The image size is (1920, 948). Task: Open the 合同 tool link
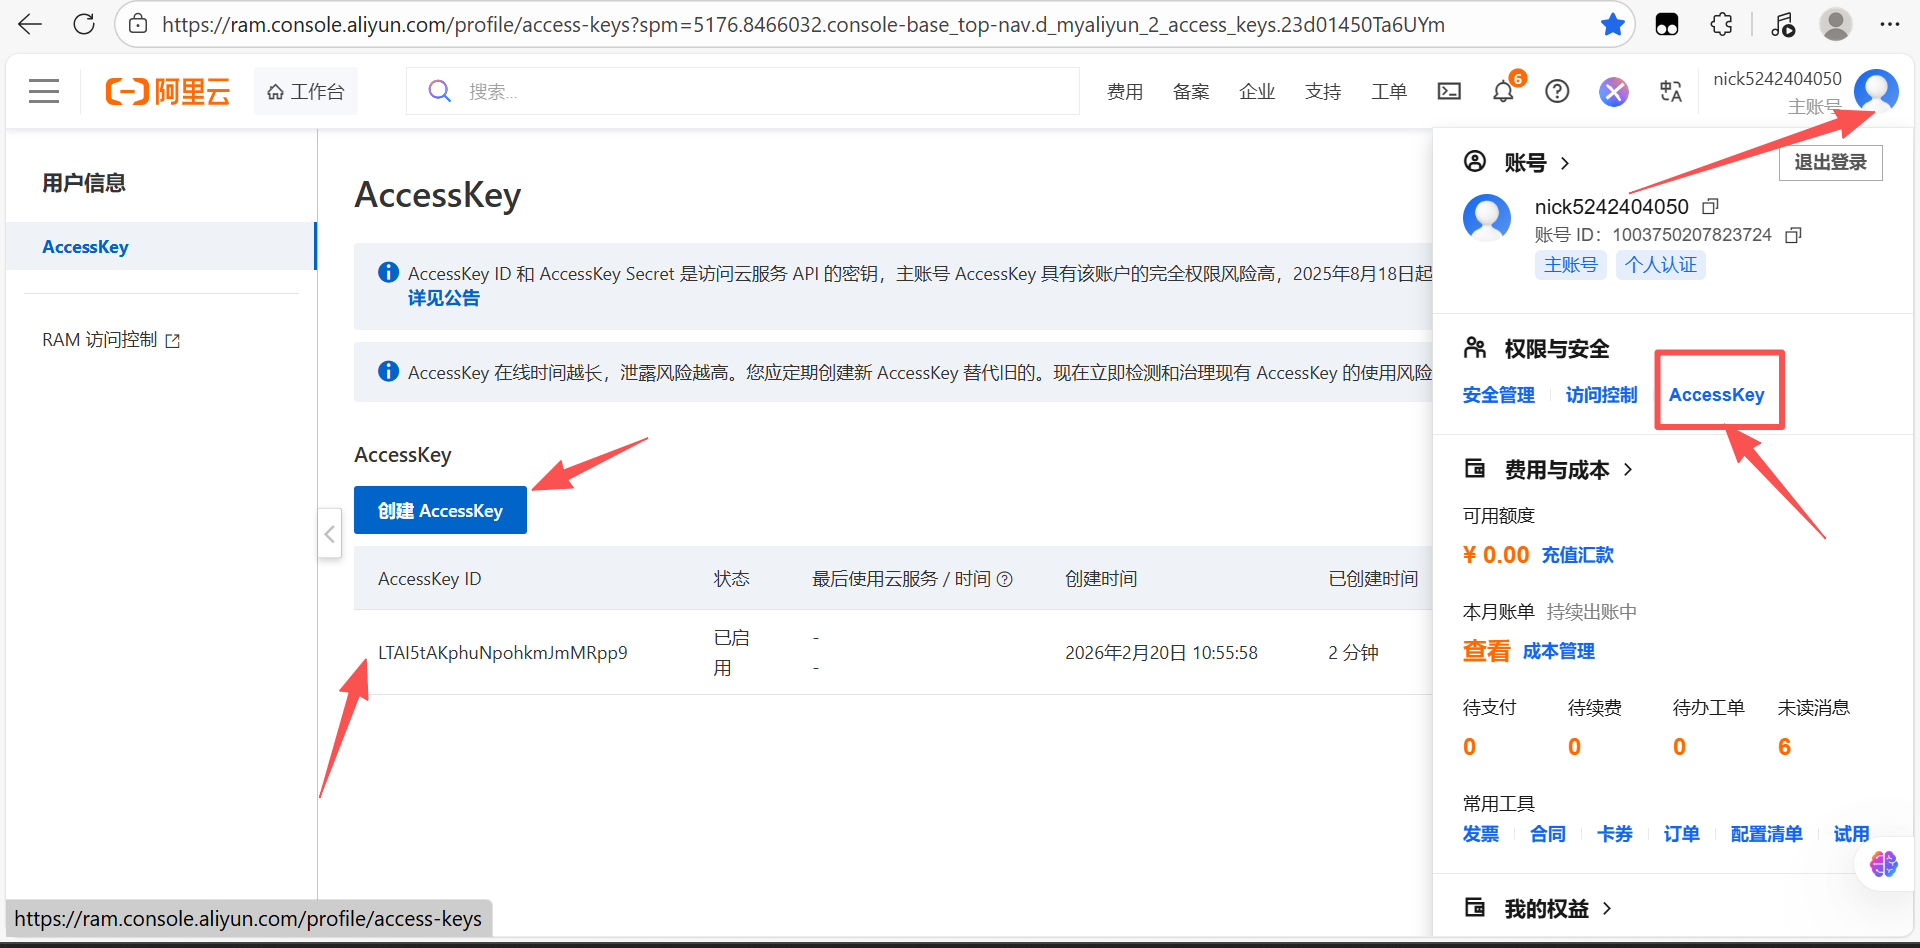[1548, 834]
